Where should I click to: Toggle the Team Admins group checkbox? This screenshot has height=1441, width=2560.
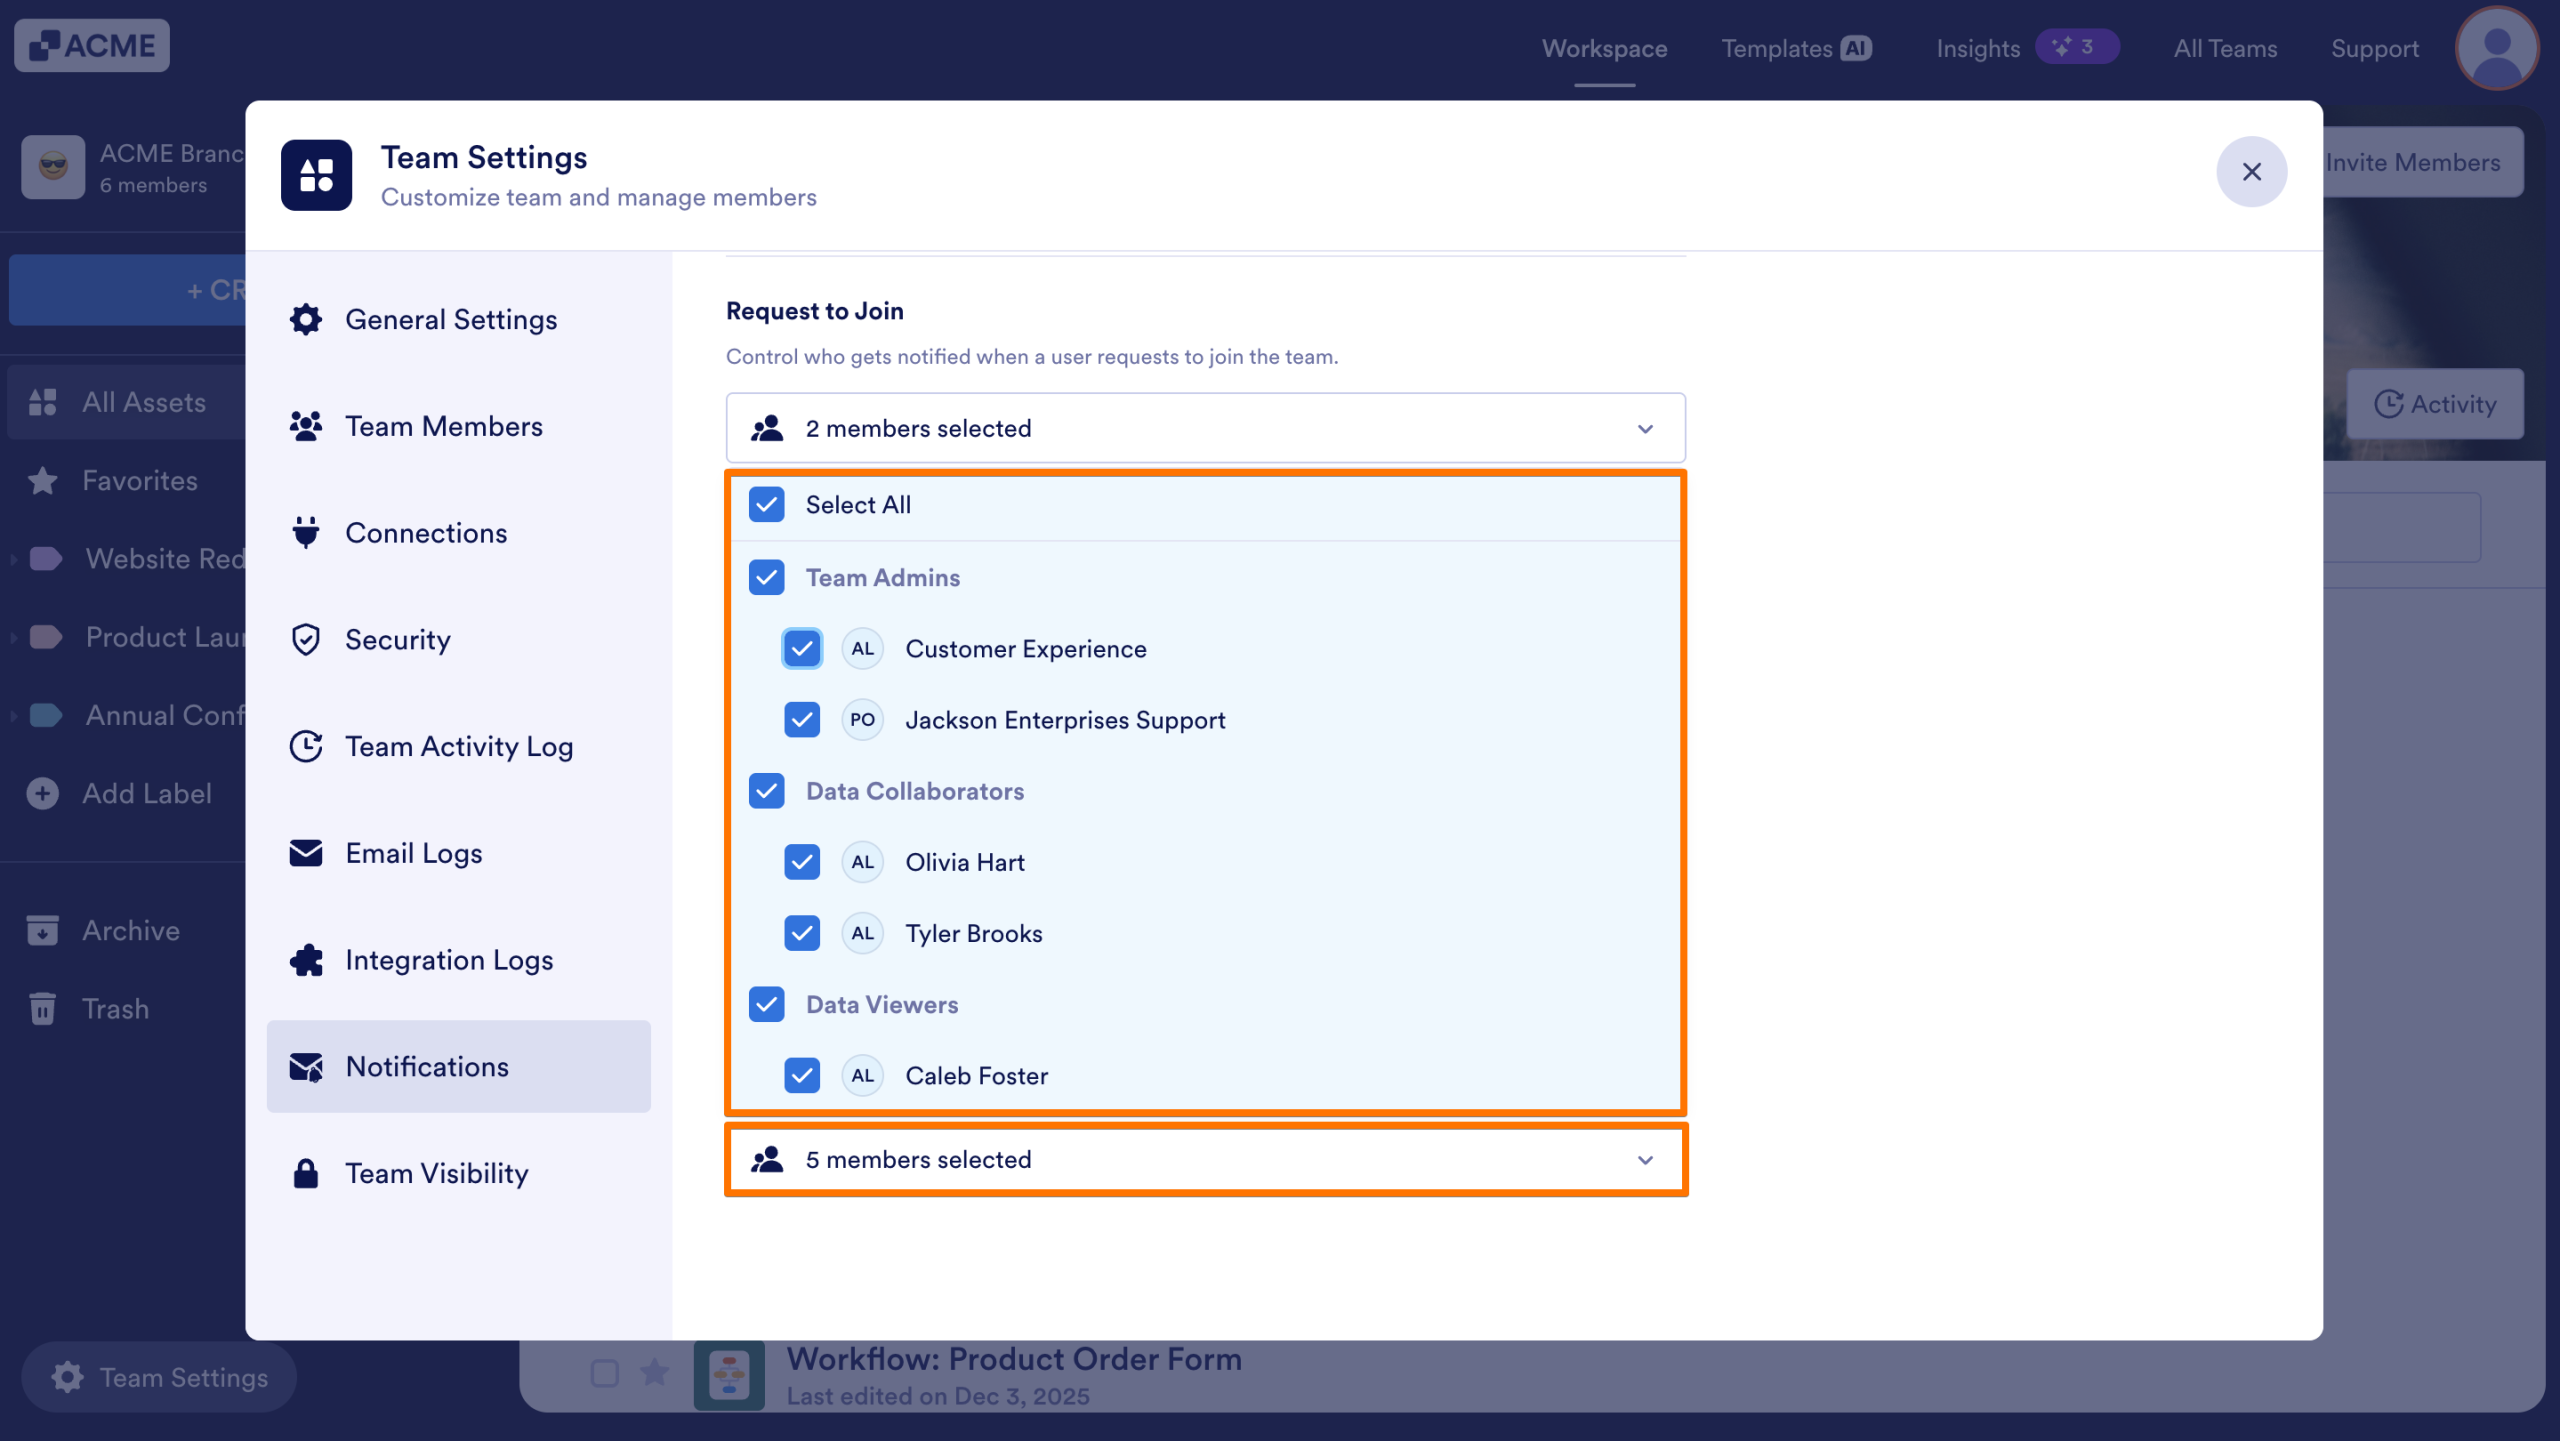pos(767,578)
